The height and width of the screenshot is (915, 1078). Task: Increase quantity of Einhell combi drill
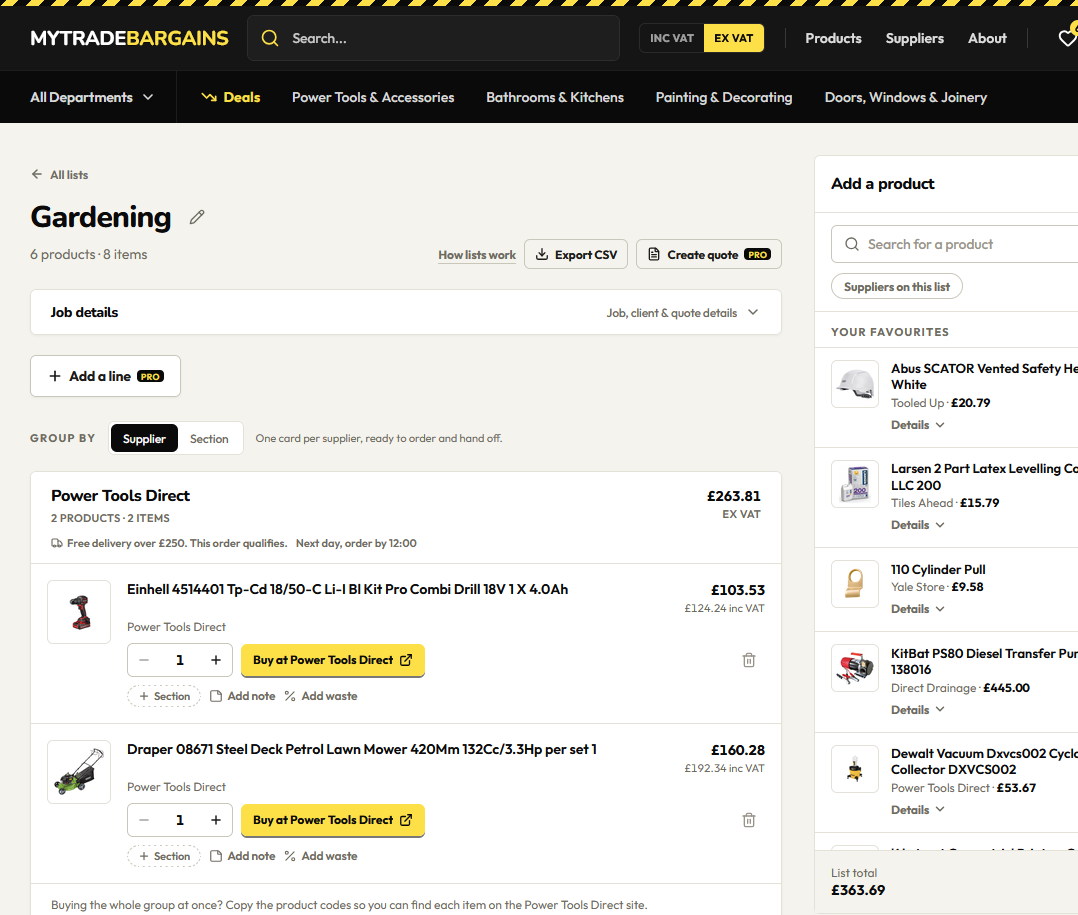click(x=216, y=660)
